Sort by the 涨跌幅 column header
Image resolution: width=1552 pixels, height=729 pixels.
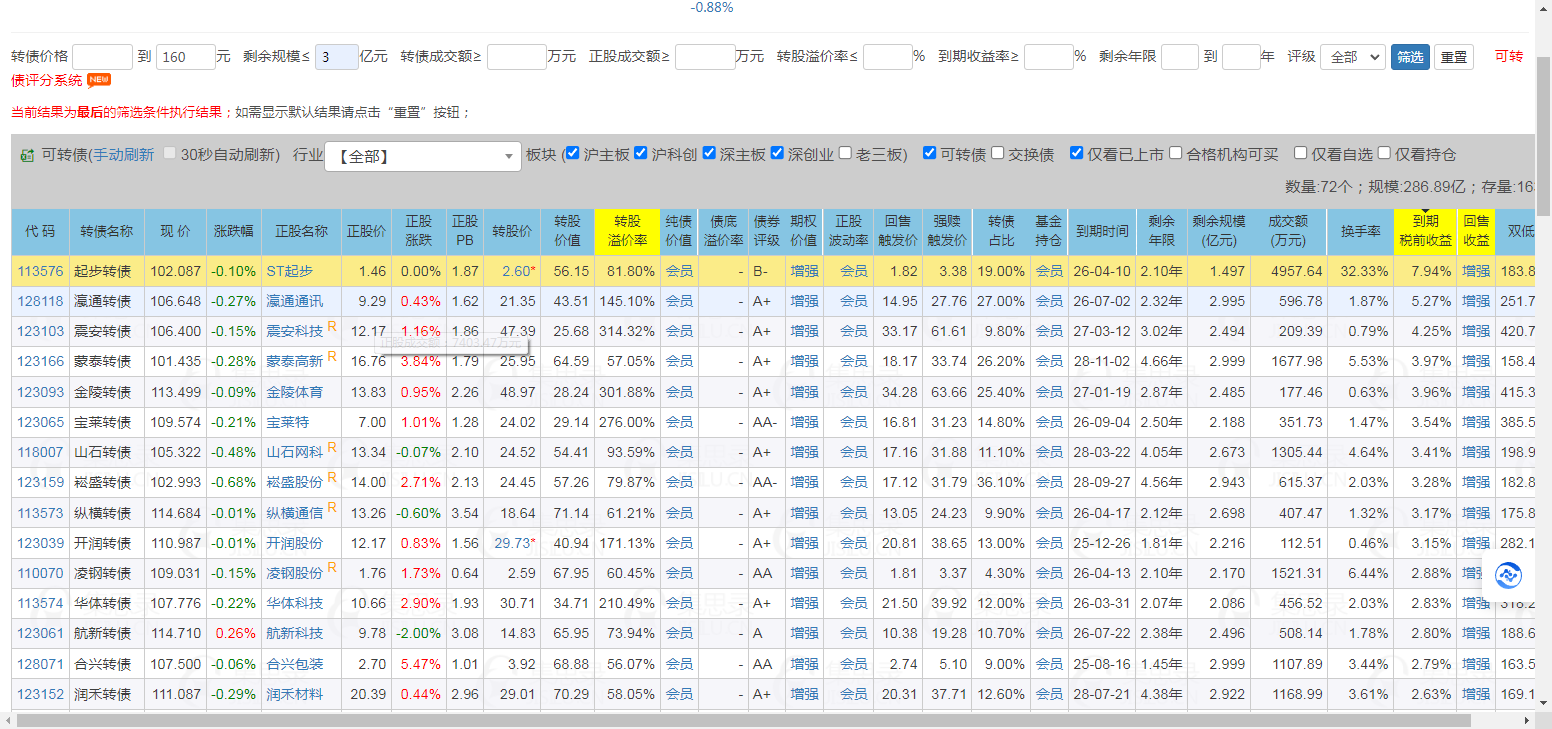pos(234,231)
